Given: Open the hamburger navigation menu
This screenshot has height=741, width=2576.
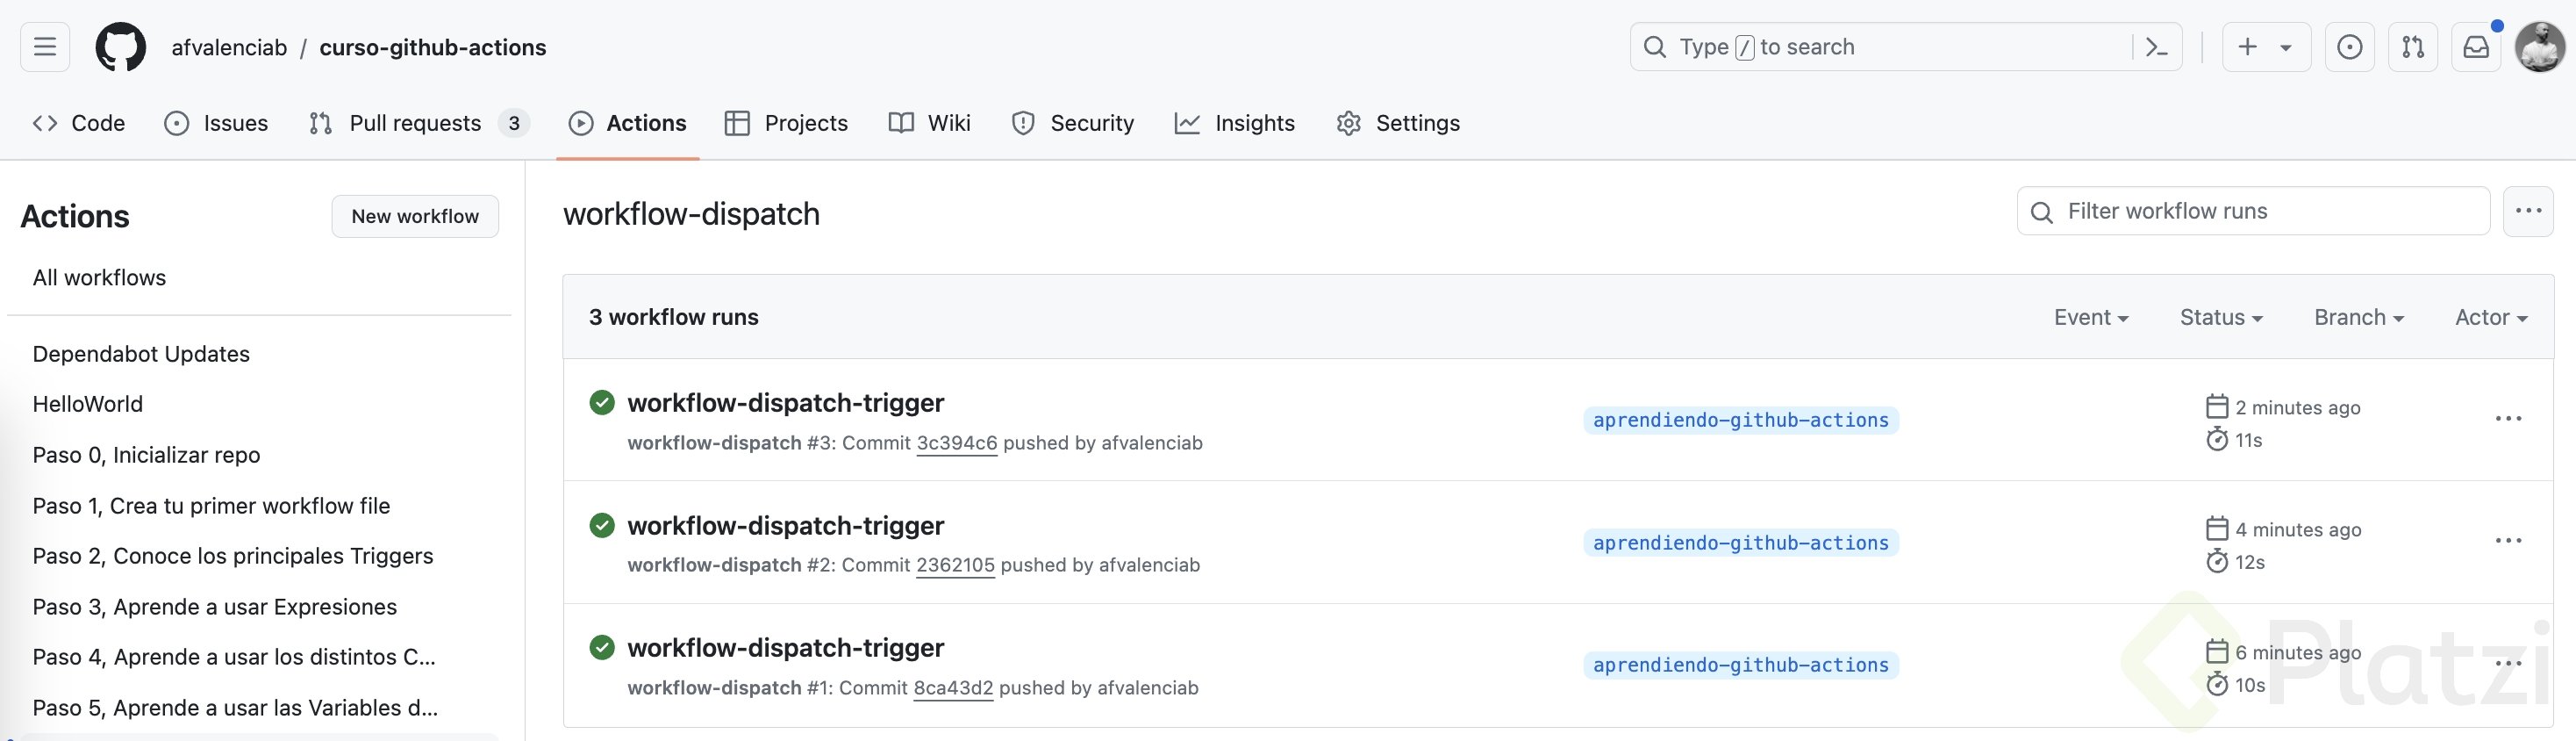Looking at the screenshot, I should pyautogui.click(x=45, y=47).
